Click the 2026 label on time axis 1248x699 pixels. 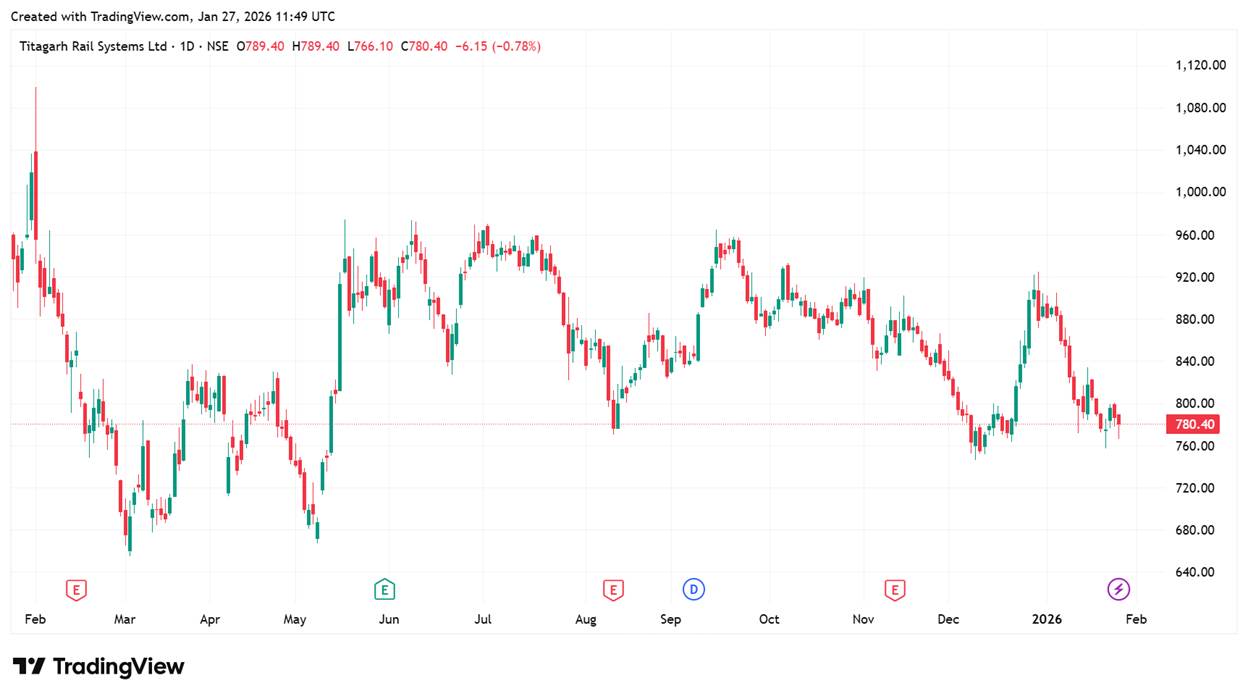(x=1047, y=620)
